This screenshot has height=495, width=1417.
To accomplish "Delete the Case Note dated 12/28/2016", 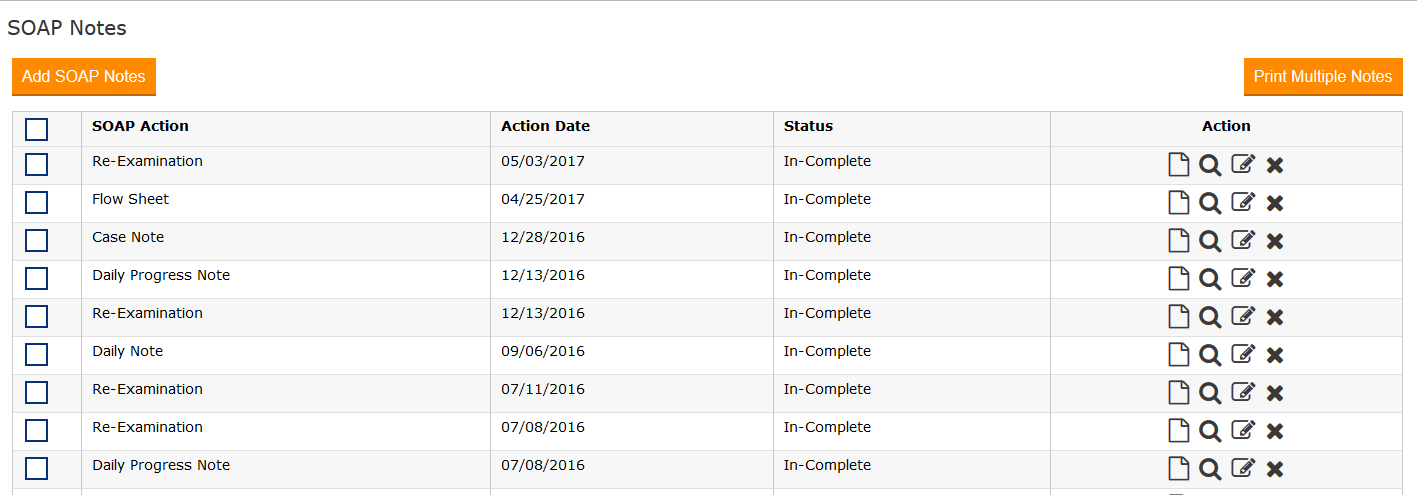I will 1275,241.
